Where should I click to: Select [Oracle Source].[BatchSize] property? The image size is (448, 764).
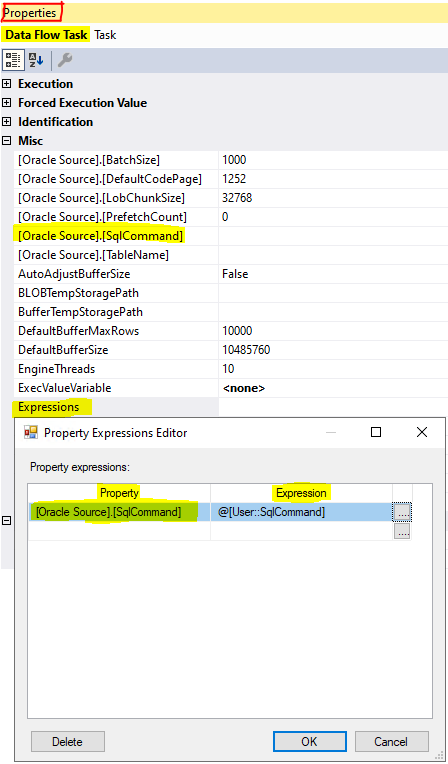(89, 160)
